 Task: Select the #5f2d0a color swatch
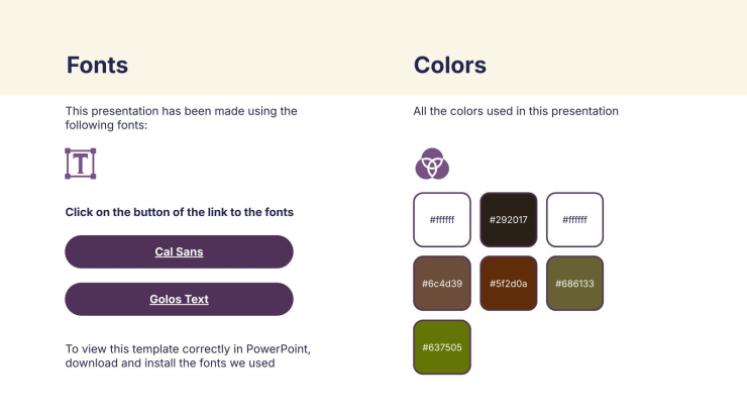(508, 283)
